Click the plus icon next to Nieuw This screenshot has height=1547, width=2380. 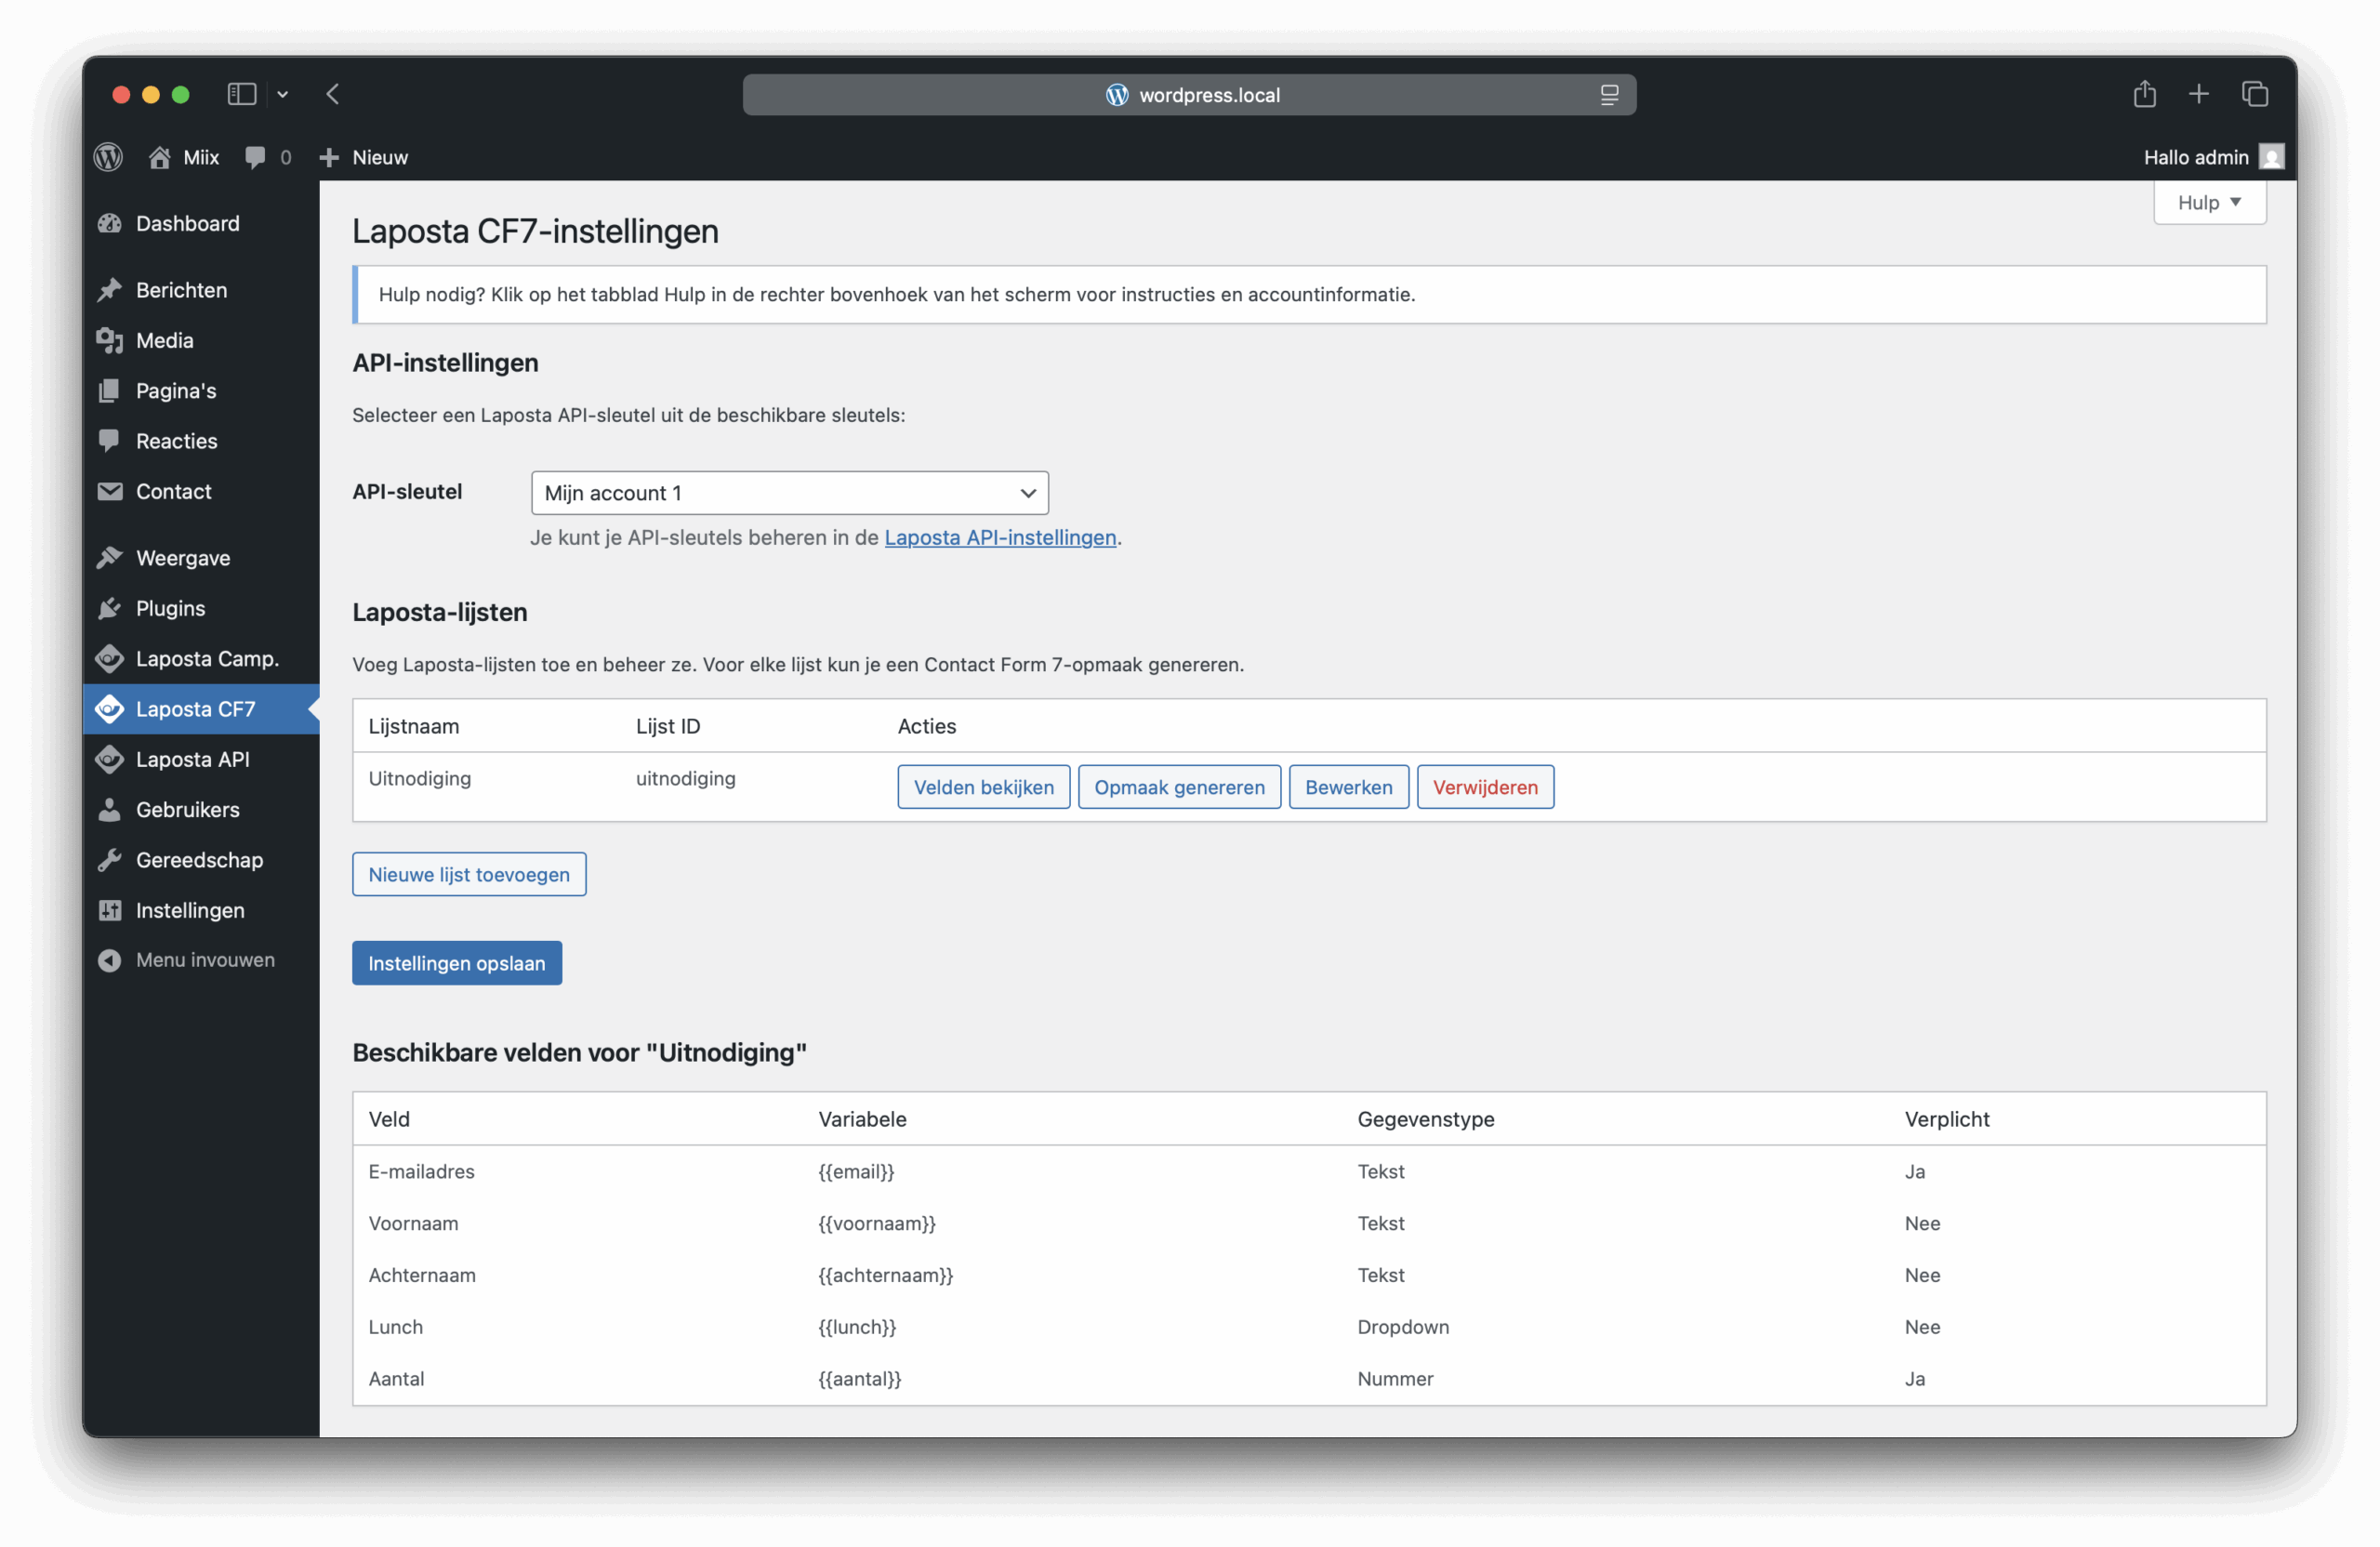click(x=329, y=157)
